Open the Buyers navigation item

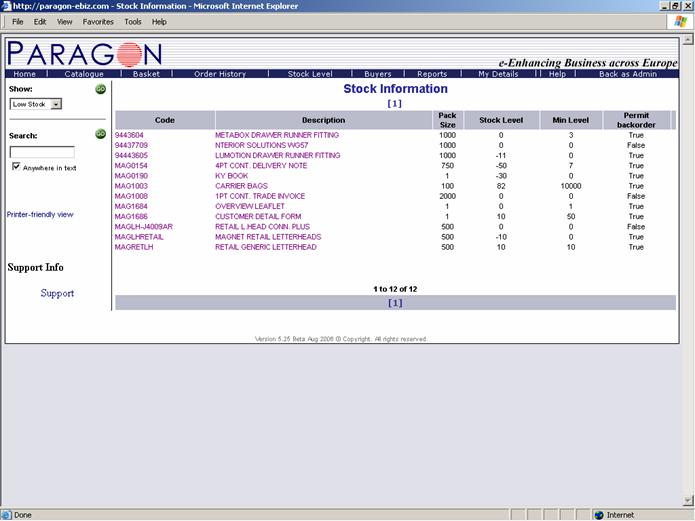(378, 74)
